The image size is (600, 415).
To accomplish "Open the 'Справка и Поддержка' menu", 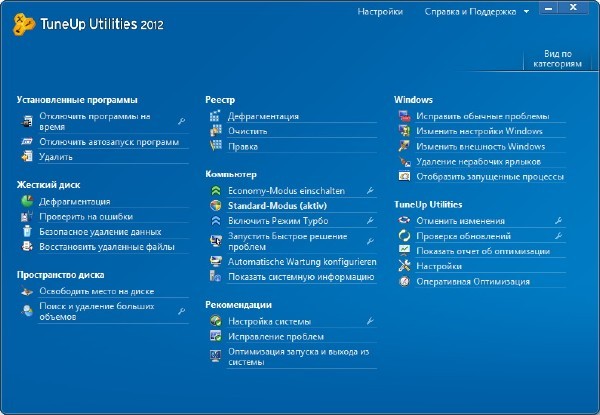I will point(470,12).
